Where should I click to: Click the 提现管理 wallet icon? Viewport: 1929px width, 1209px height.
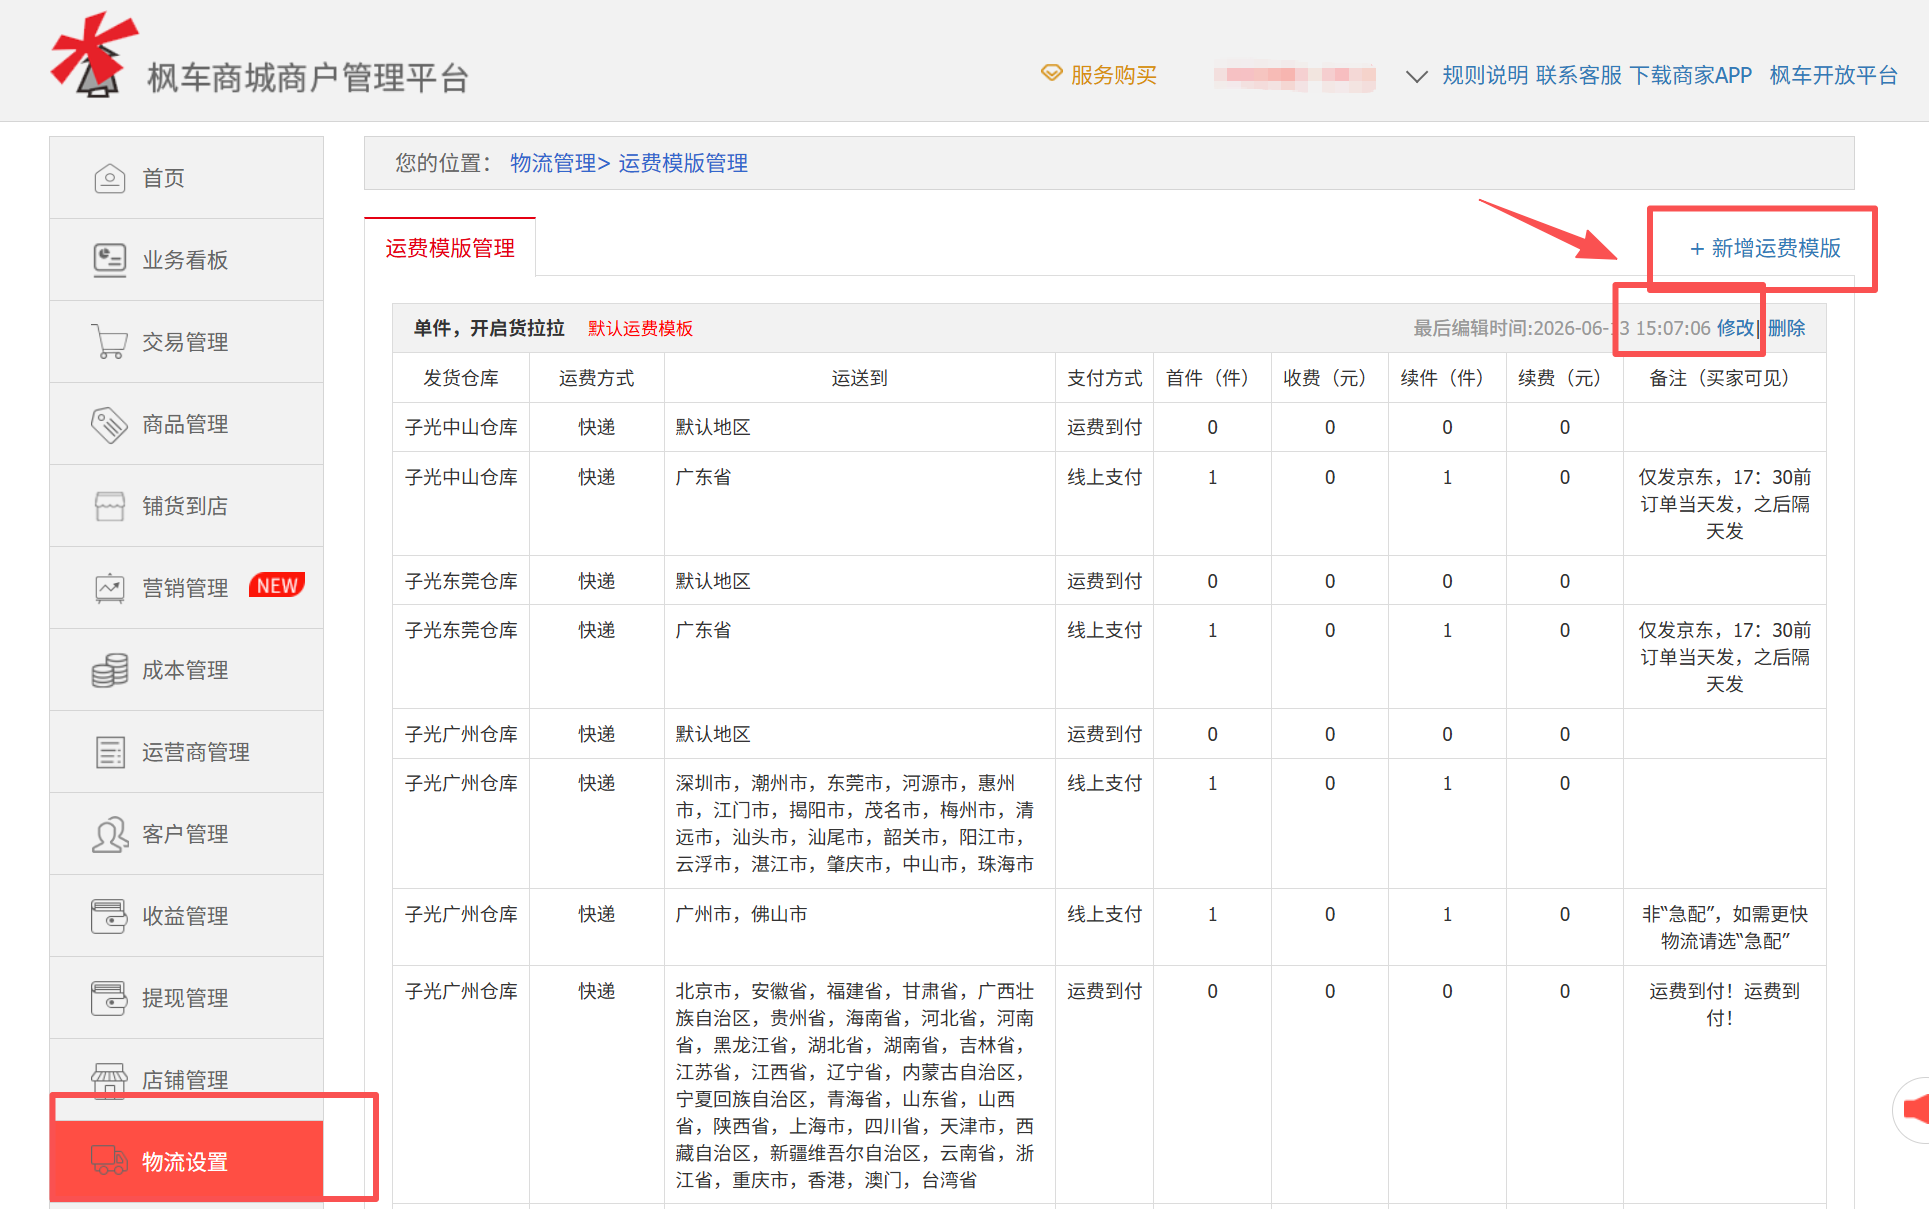[109, 998]
